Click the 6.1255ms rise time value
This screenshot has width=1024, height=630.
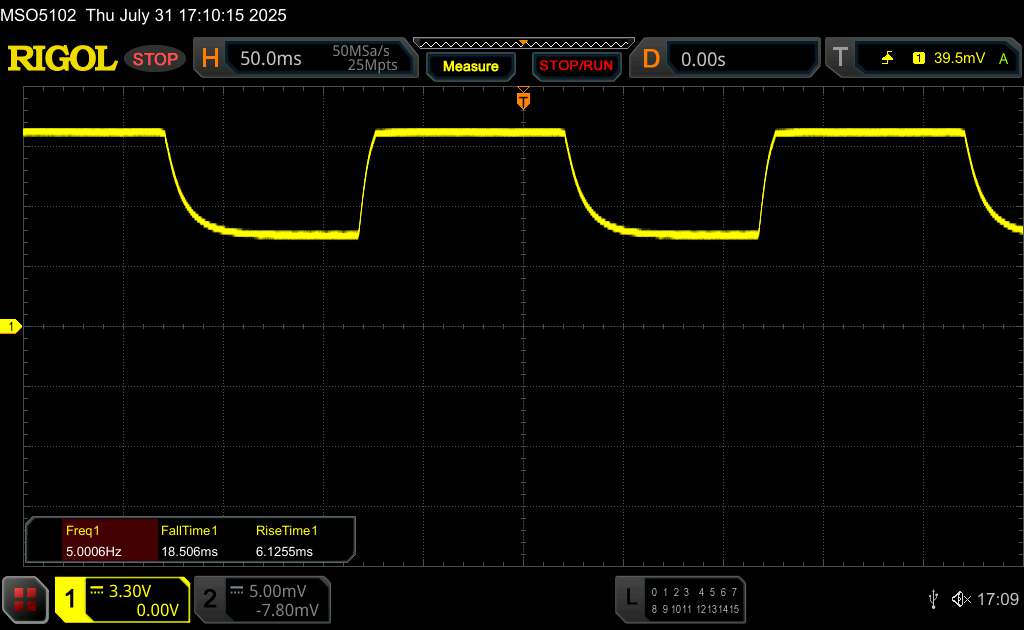click(x=284, y=552)
